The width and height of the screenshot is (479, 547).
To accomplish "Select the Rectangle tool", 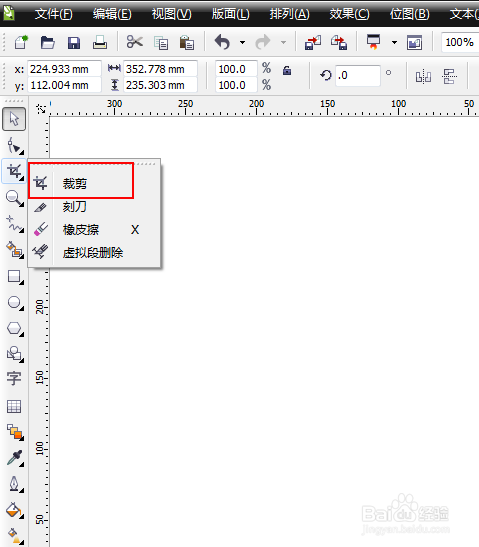I will click(15, 277).
